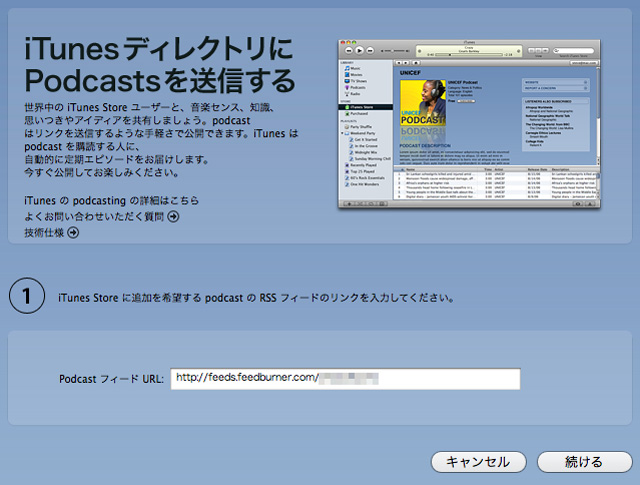640x485 pixels.
Task: Open the 技術仕様 link
Action: pyautogui.click(x=44, y=233)
